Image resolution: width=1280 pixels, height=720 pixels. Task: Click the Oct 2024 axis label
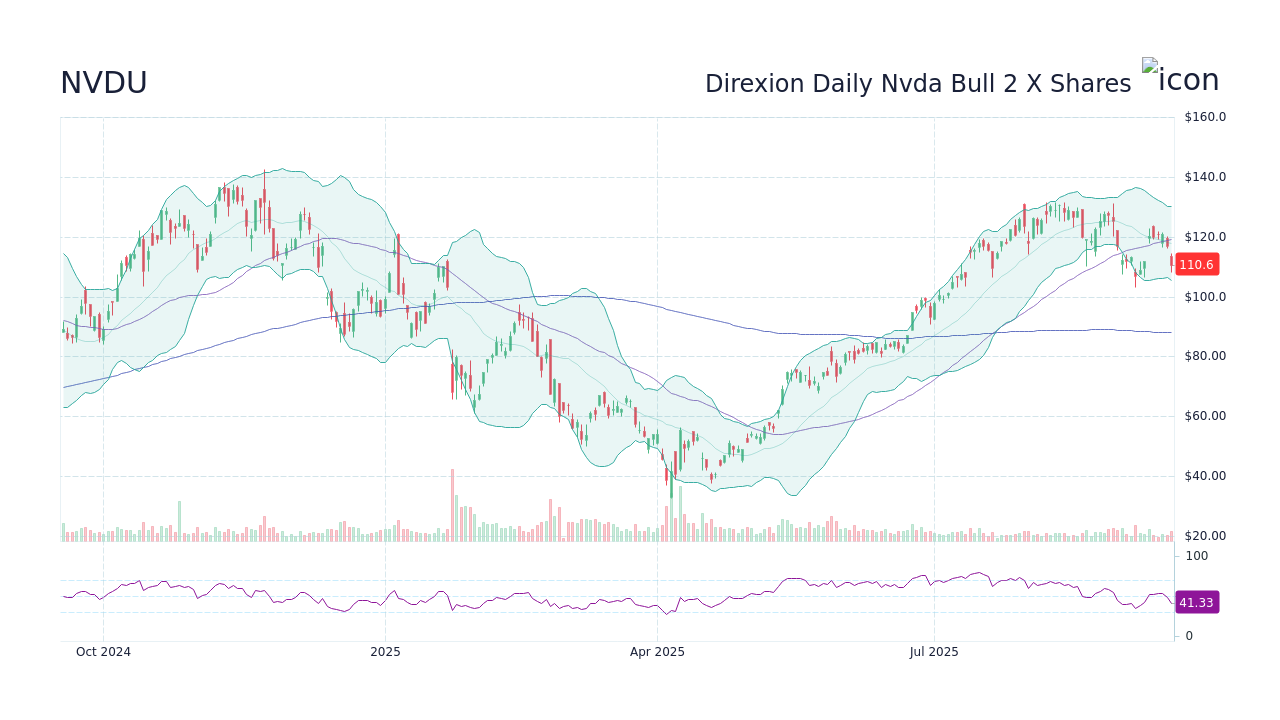point(103,652)
